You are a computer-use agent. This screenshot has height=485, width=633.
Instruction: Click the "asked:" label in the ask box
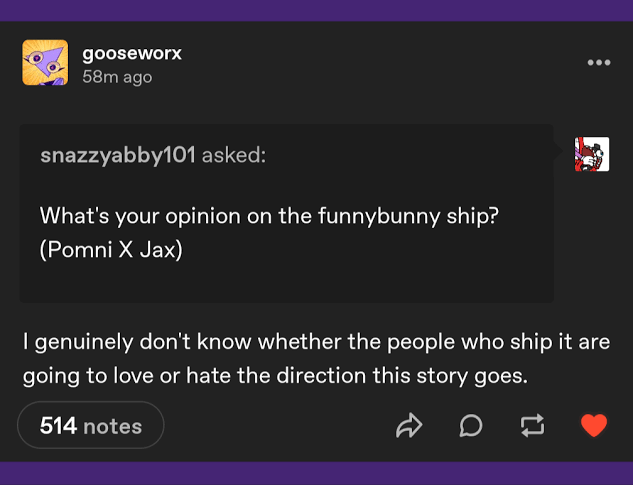234,156
